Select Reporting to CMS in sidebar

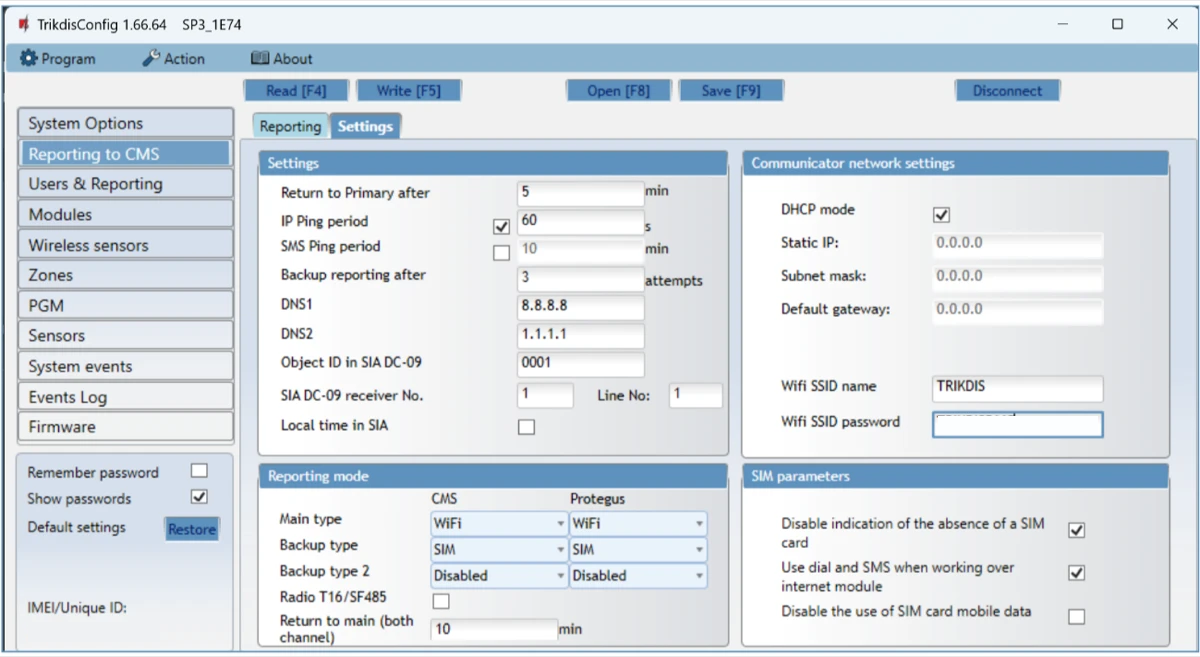(x=125, y=154)
